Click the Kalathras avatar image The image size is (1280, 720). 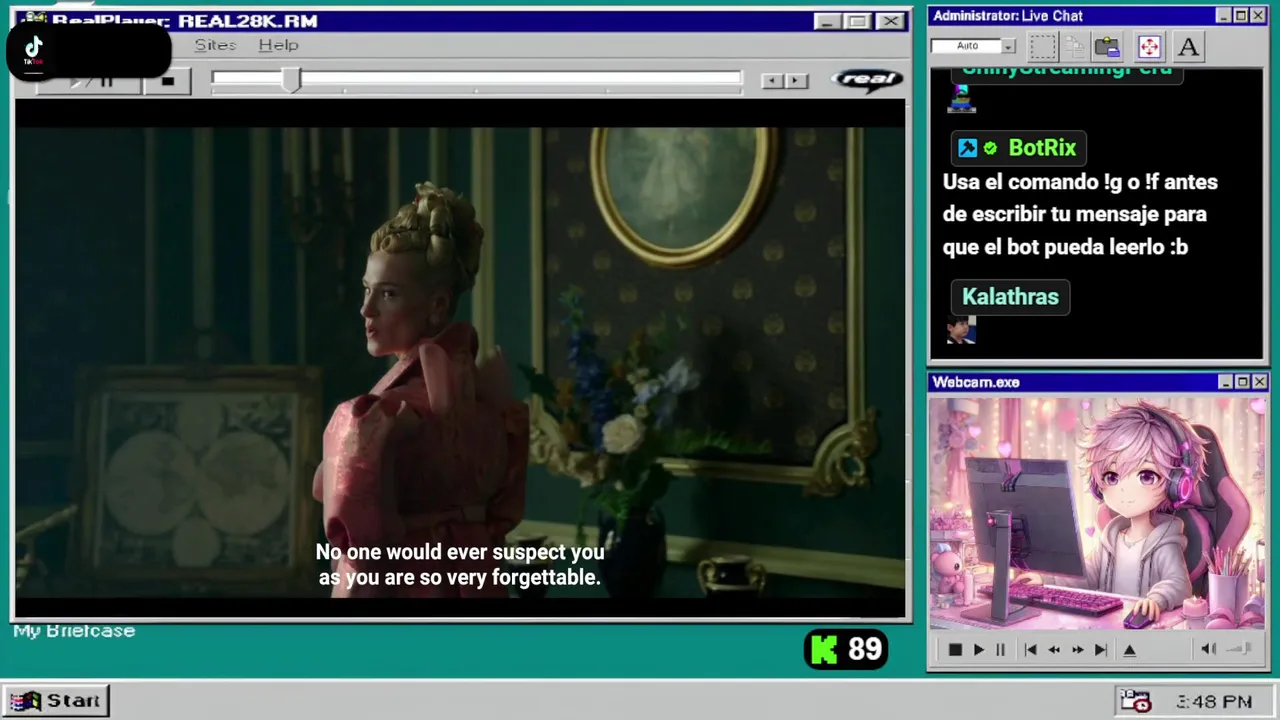(x=961, y=330)
